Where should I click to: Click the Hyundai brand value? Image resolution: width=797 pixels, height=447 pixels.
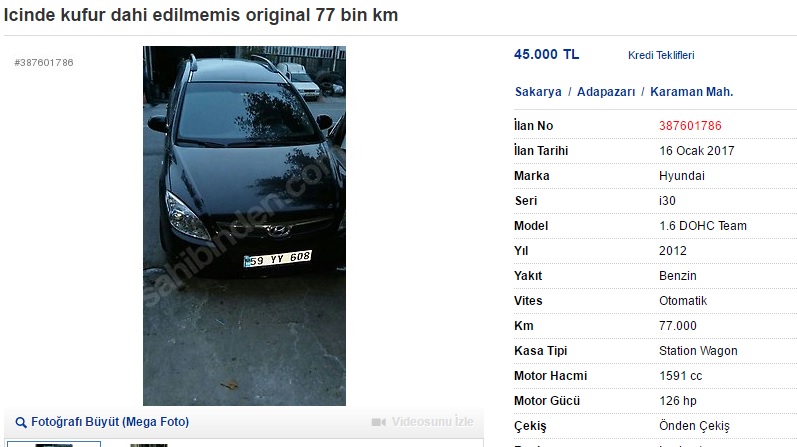682,176
